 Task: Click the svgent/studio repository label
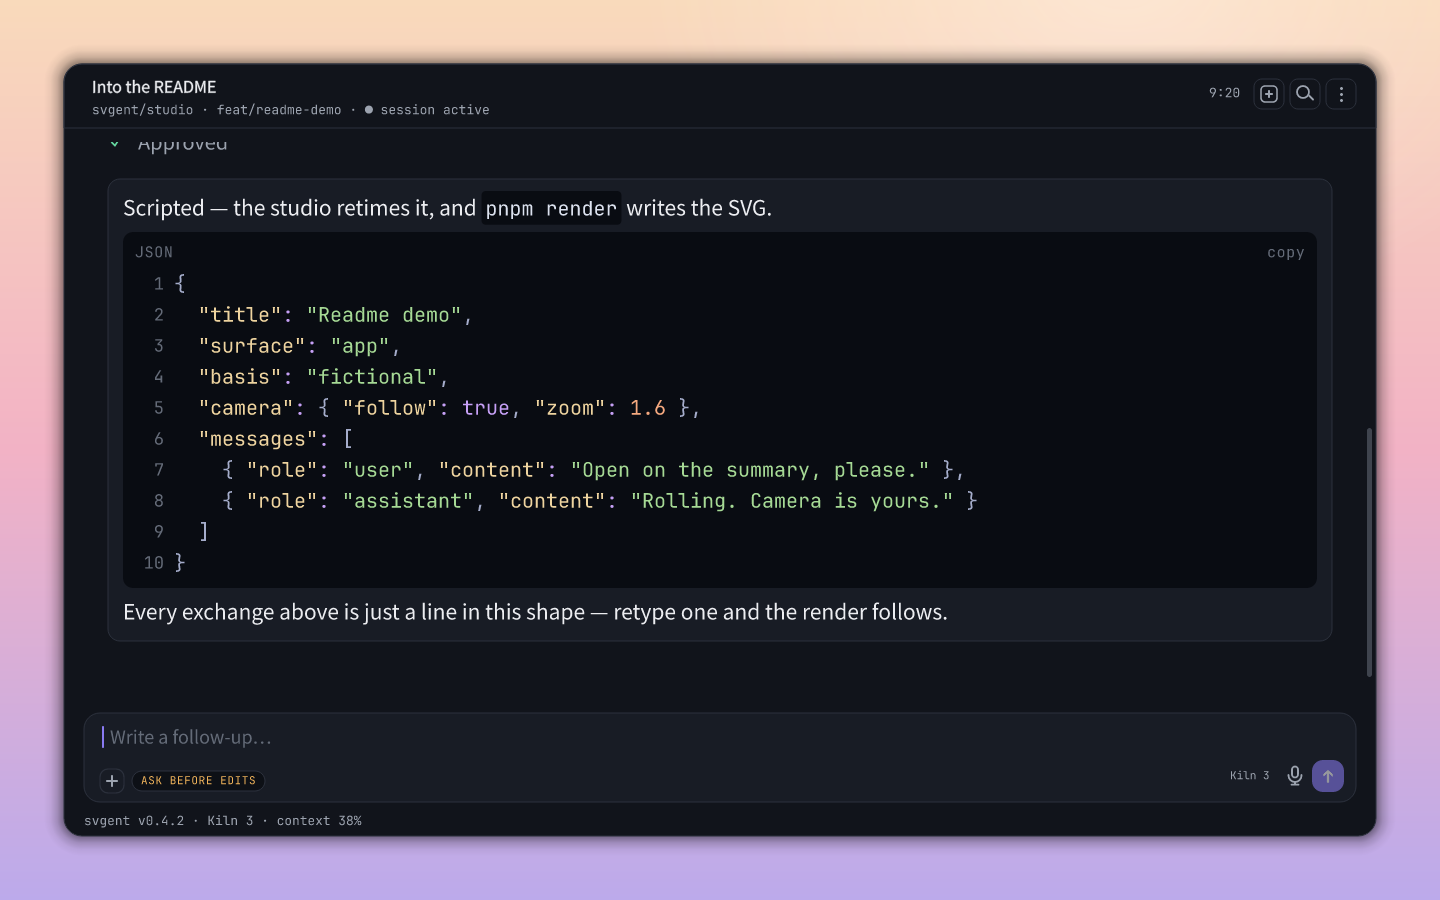tap(143, 110)
